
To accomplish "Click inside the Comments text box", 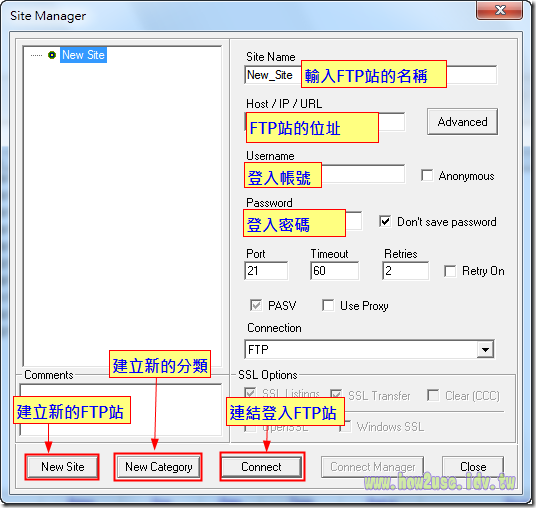I will click(x=121, y=410).
